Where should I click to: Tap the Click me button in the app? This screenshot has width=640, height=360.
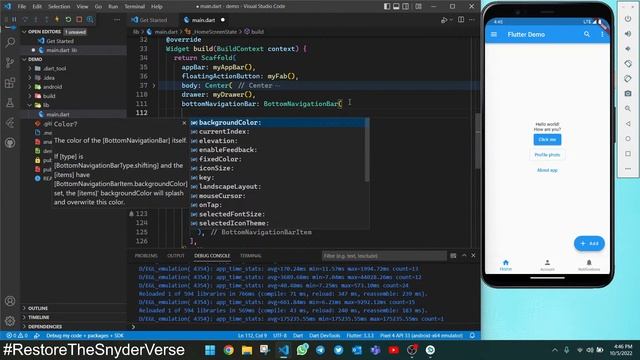click(x=547, y=140)
